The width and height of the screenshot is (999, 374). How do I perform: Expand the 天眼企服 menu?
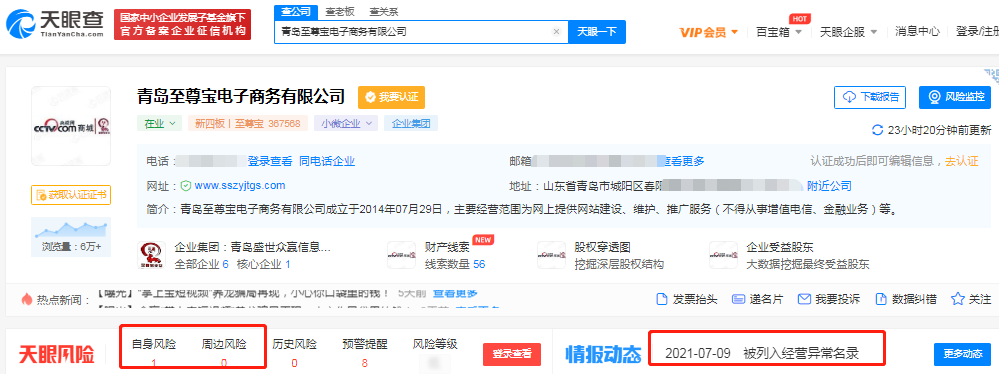pyautogui.click(x=849, y=32)
